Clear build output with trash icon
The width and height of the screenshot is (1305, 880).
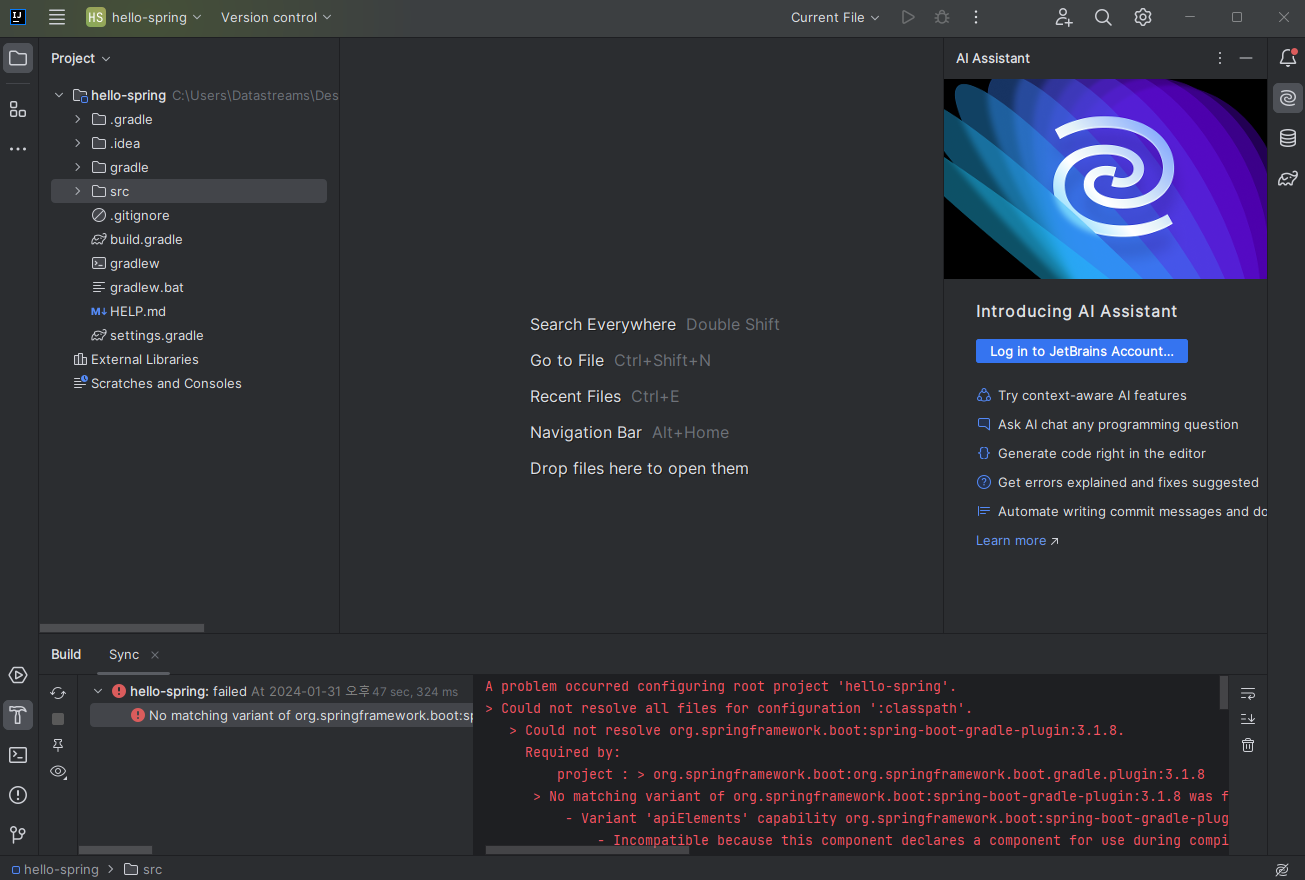[x=1248, y=745]
